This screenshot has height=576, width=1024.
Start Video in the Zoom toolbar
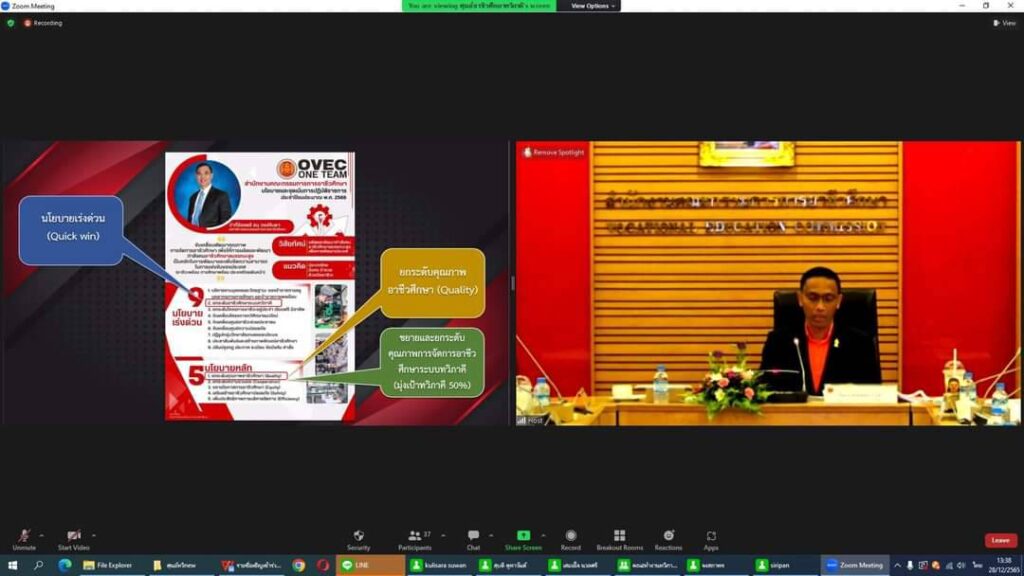(72, 537)
